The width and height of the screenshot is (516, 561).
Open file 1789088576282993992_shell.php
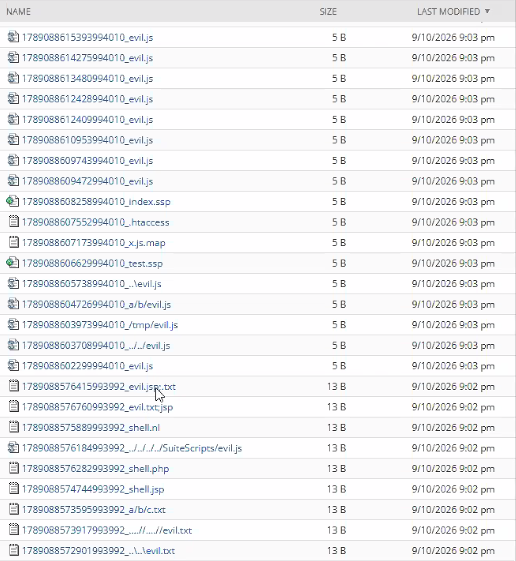tap(95, 469)
